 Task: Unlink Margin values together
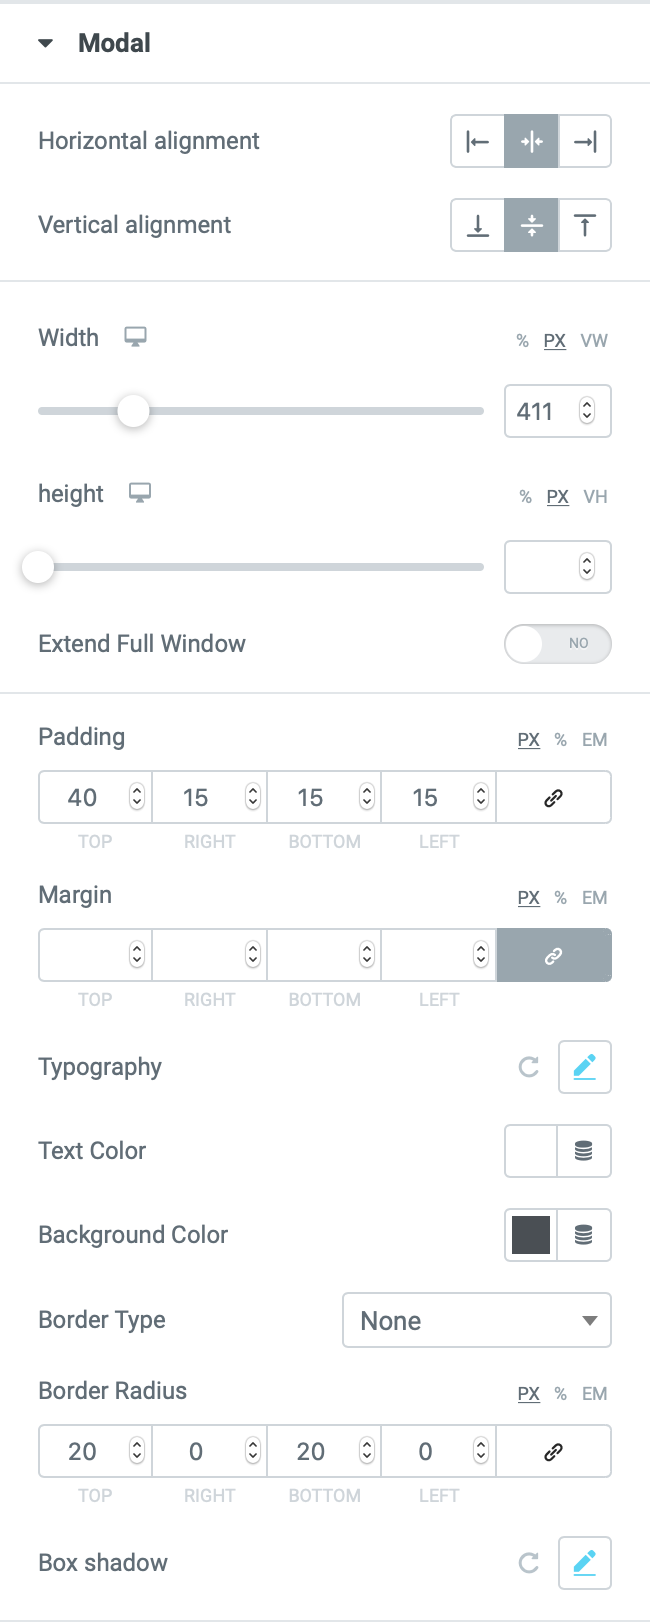tap(553, 955)
